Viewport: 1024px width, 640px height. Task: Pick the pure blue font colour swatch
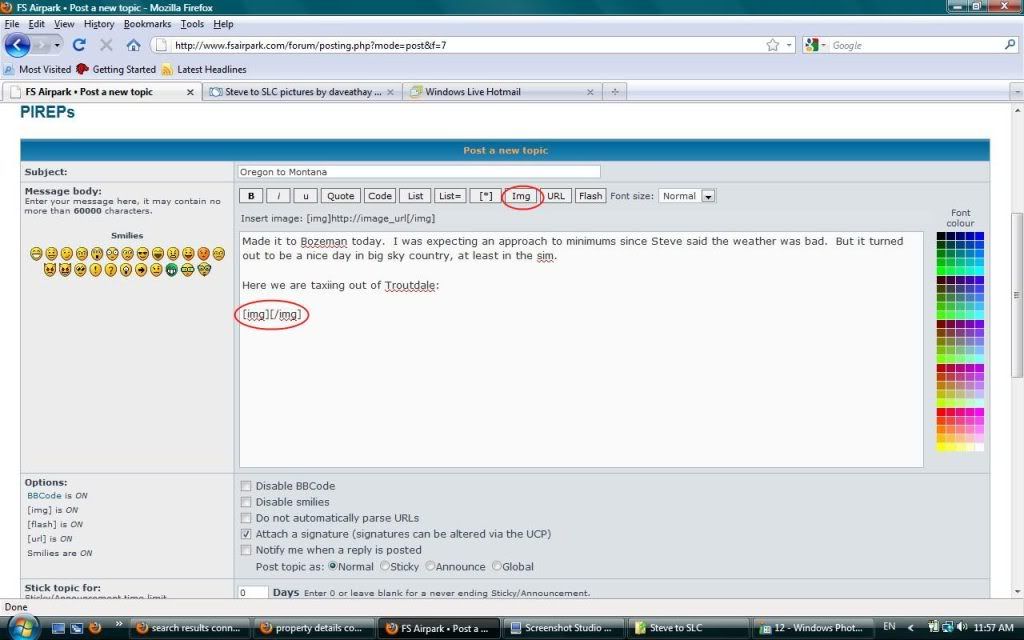pyautogui.click(x=980, y=236)
